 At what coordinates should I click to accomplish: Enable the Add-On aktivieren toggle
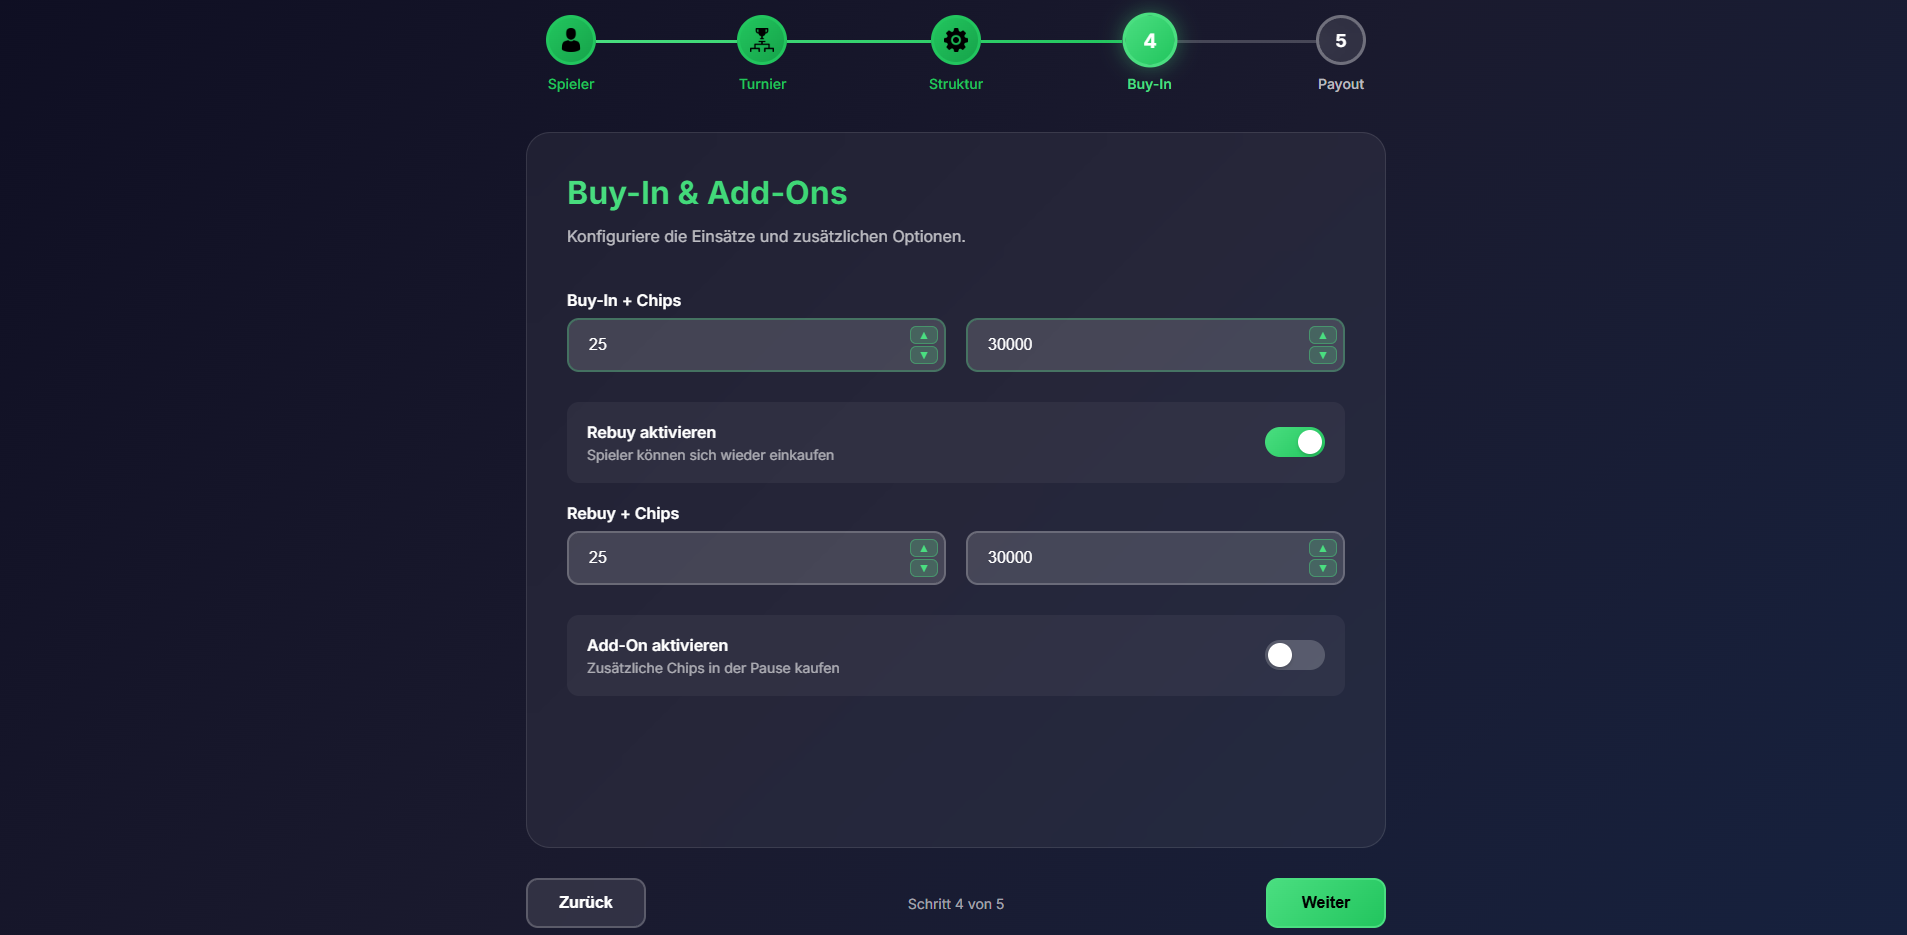(x=1294, y=655)
